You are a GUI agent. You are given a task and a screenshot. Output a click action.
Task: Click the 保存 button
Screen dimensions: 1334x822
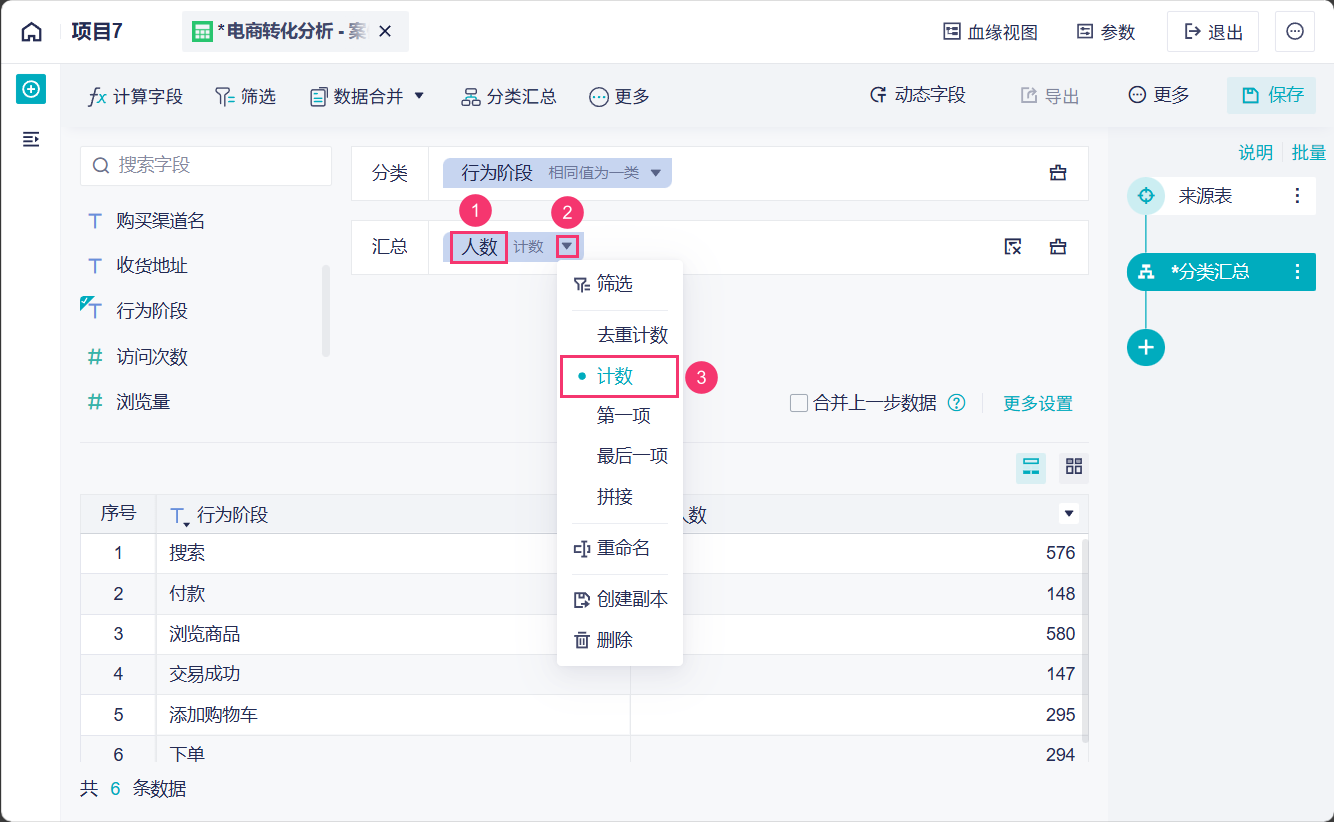(x=1273, y=95)
